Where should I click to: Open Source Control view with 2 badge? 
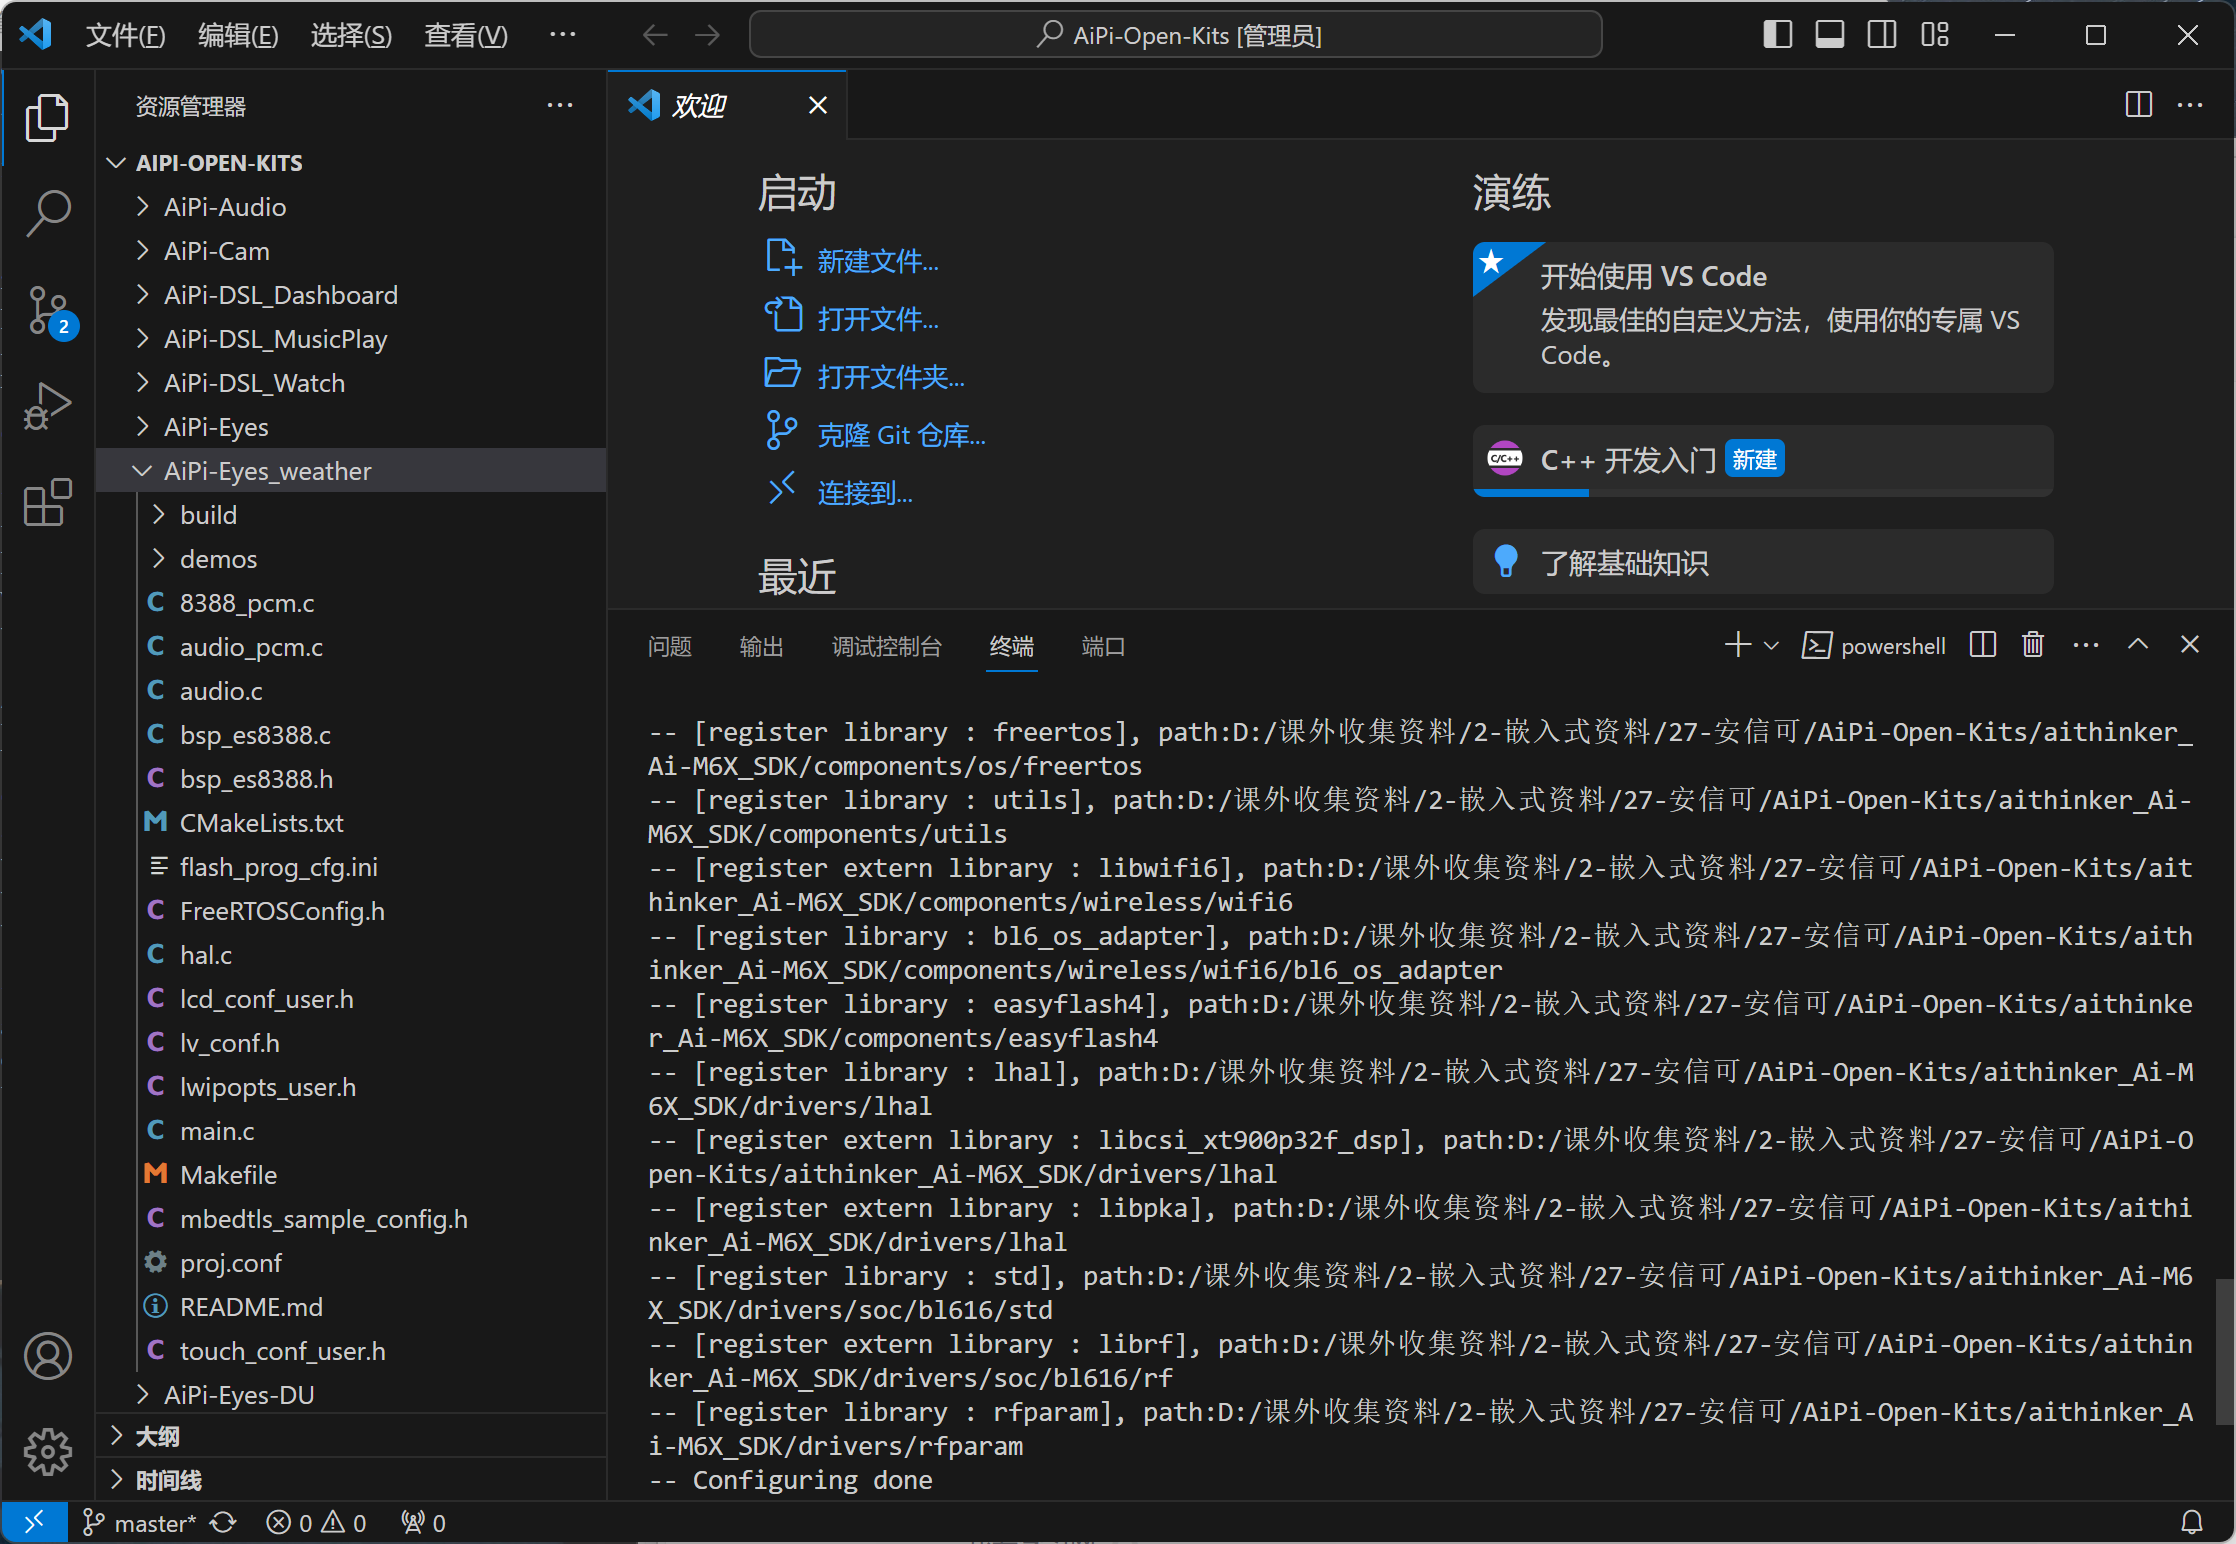[x=47, y=311]
